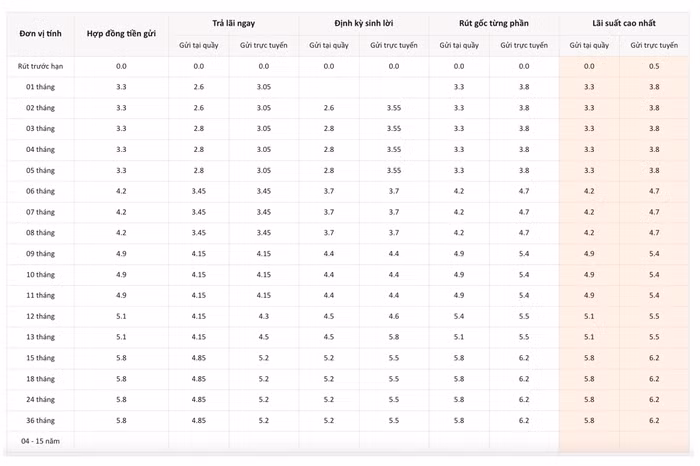
Task: Select the "Hợp đồng tiền gửi" header
Action: pos(121,33)
